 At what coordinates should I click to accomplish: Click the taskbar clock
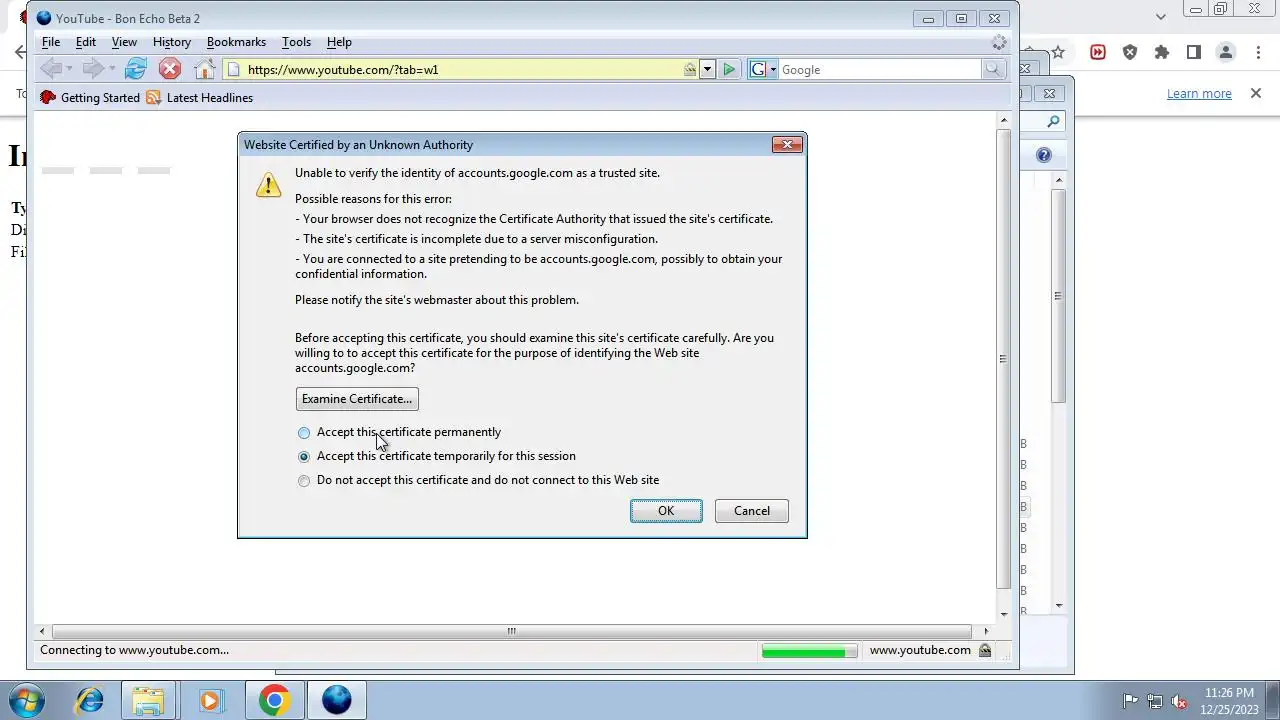(1229, 701)
